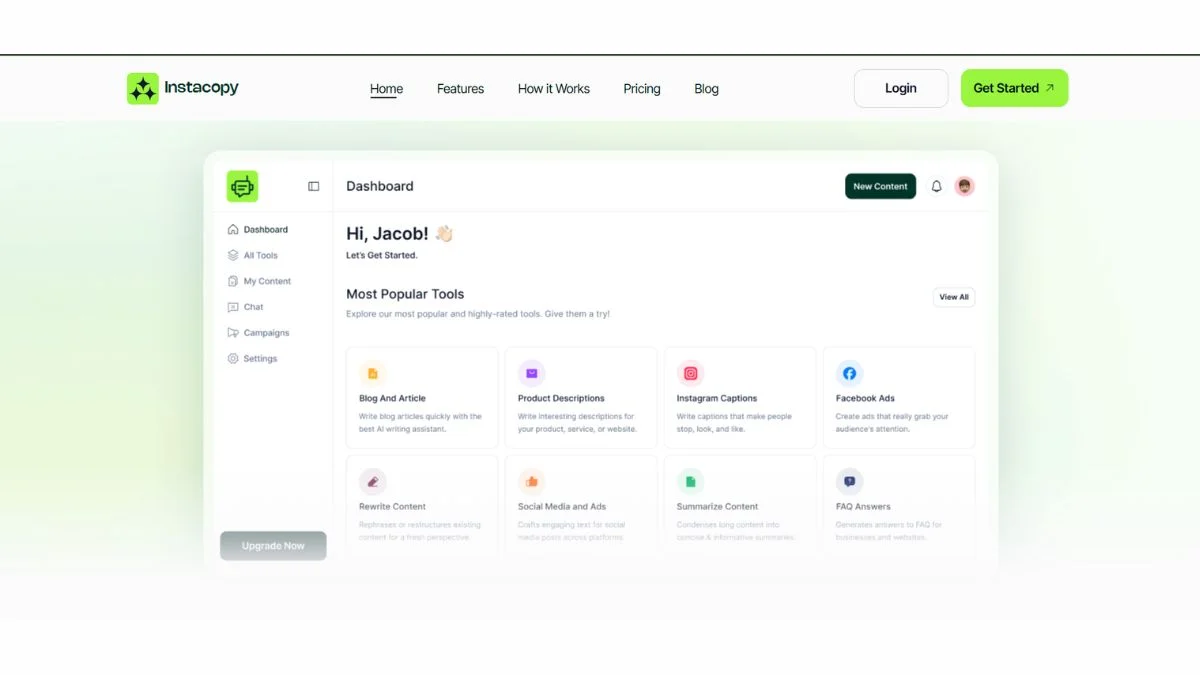Select Dashboard in the sidebar
The width and height of the screenshot is (1200, 675).
click(266, 229)
